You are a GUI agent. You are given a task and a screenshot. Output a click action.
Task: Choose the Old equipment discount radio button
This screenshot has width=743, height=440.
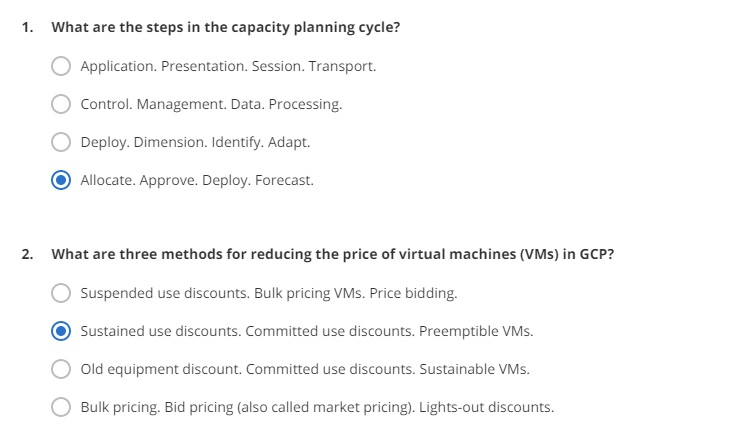click(x=61, y=369)
